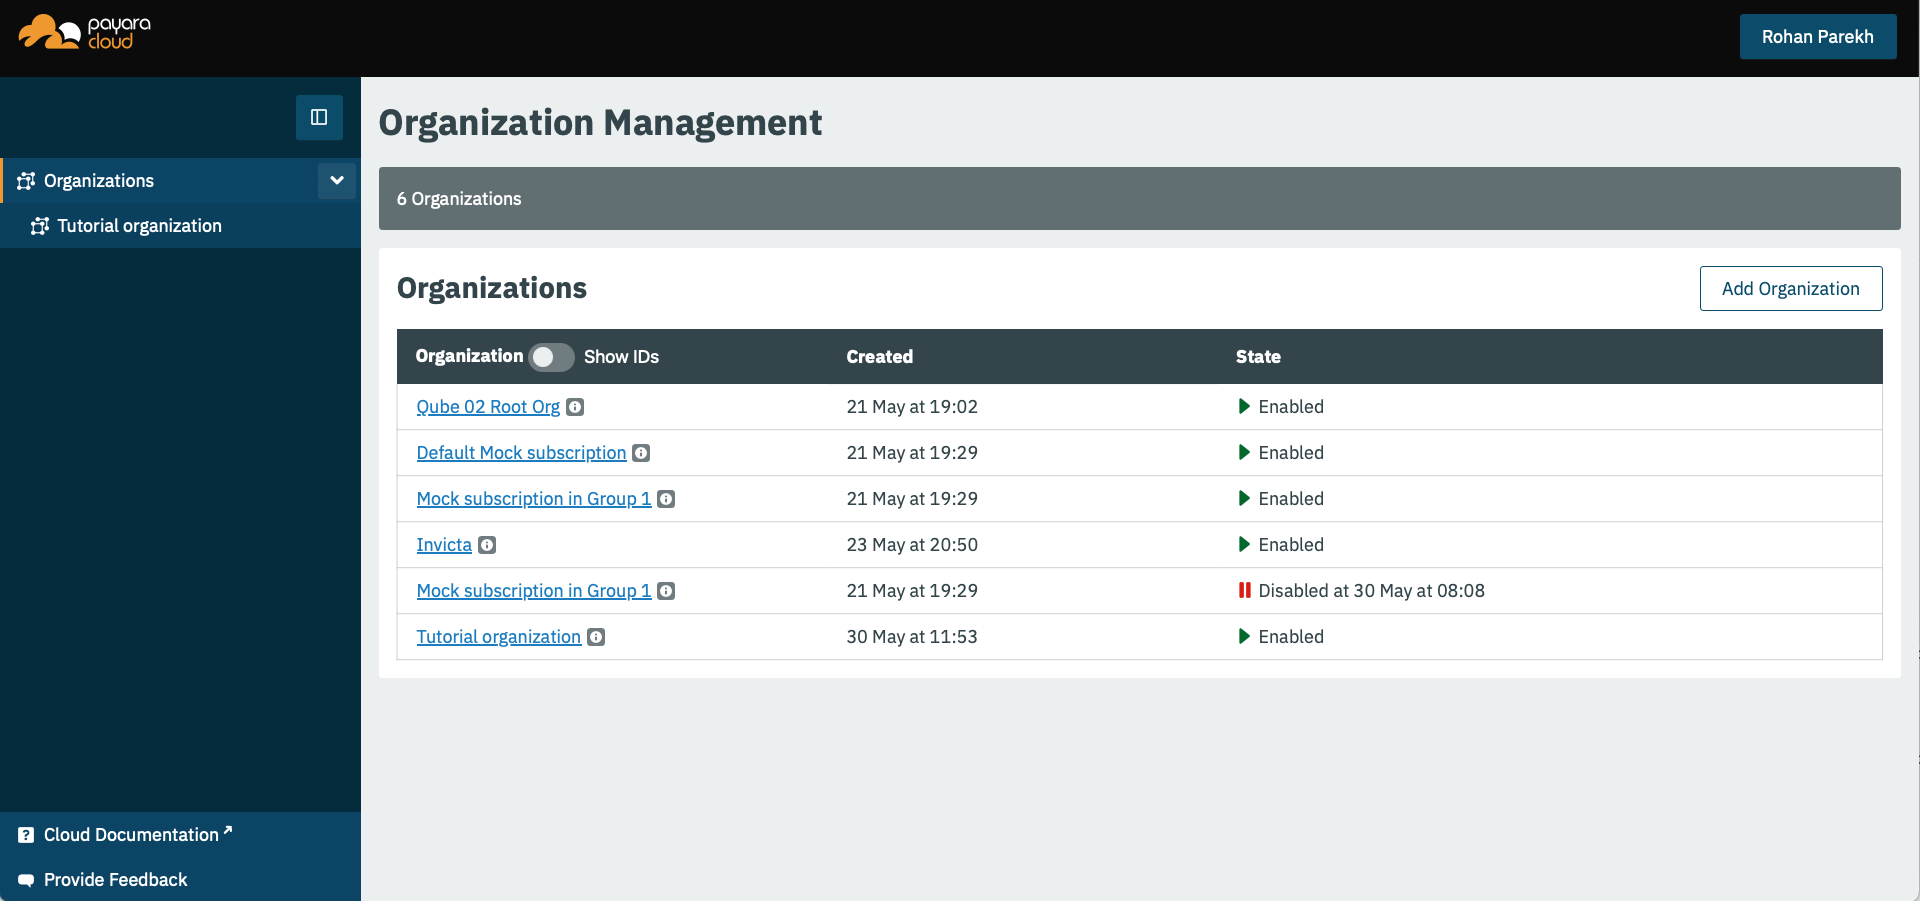Click info icon beside Tutorial organization link

click(x=596, y=637)
